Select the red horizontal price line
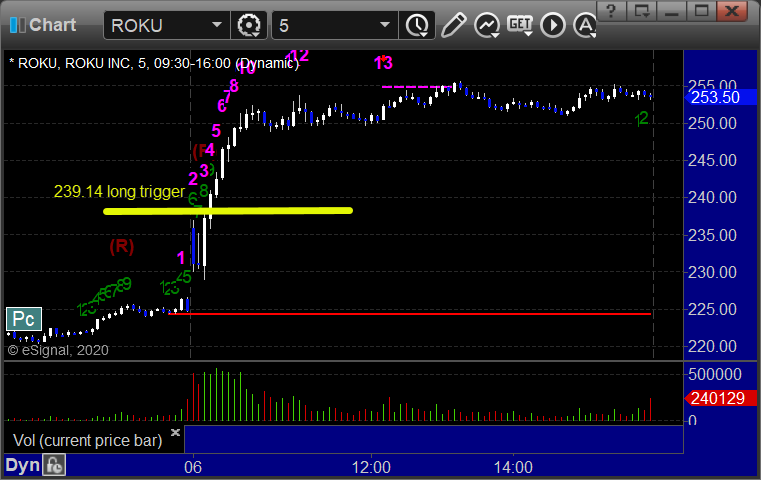Screen dimensions: 761x480 [409, 314]
